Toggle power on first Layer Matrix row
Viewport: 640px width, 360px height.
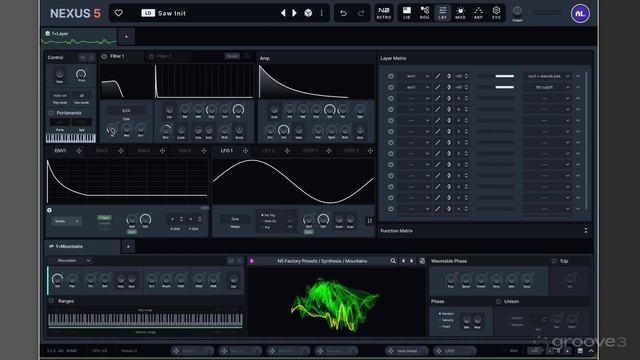pos(391,76)
